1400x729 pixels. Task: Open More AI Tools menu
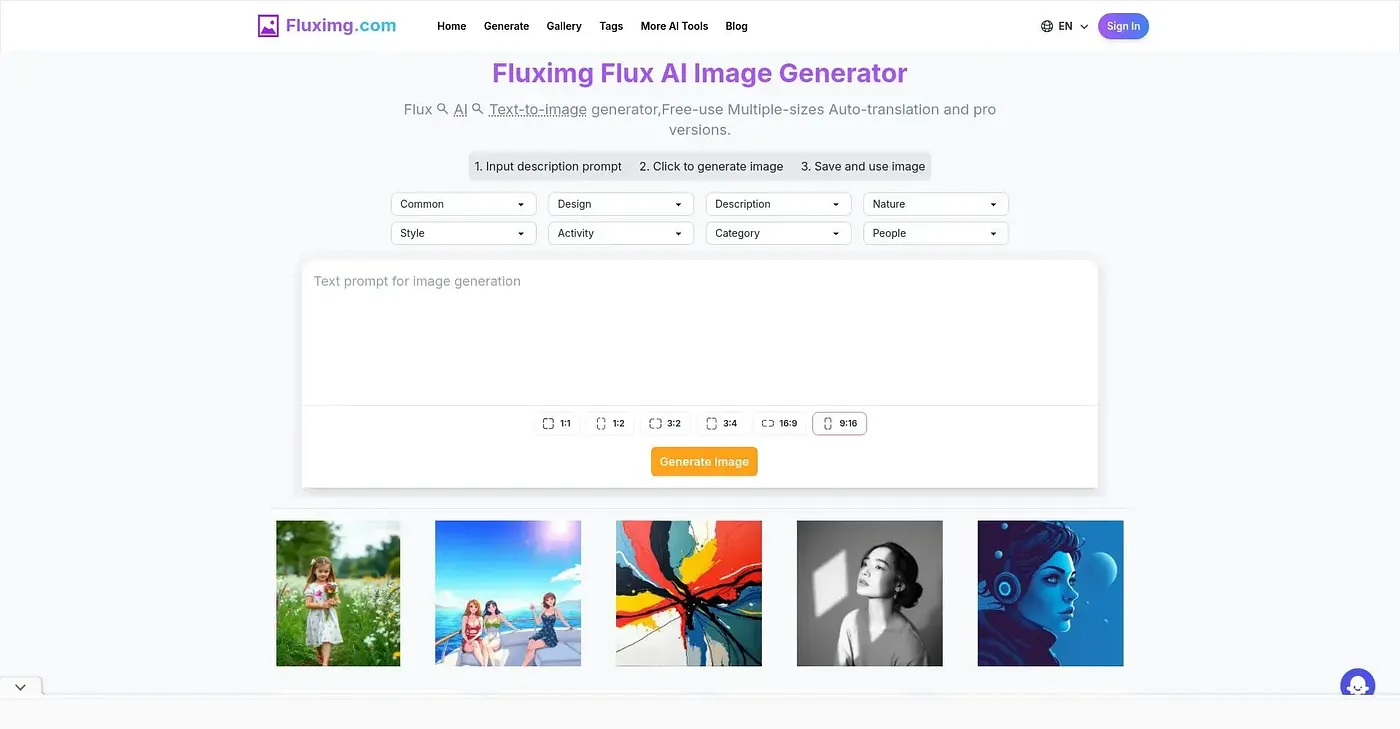[x=674, y=26]
